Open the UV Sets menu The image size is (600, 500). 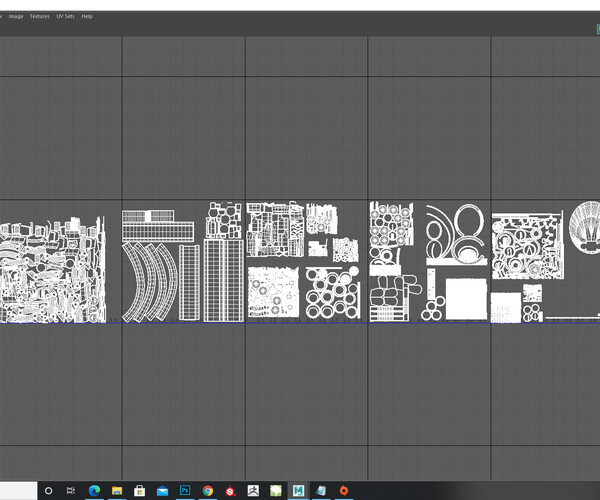[65, 17]
